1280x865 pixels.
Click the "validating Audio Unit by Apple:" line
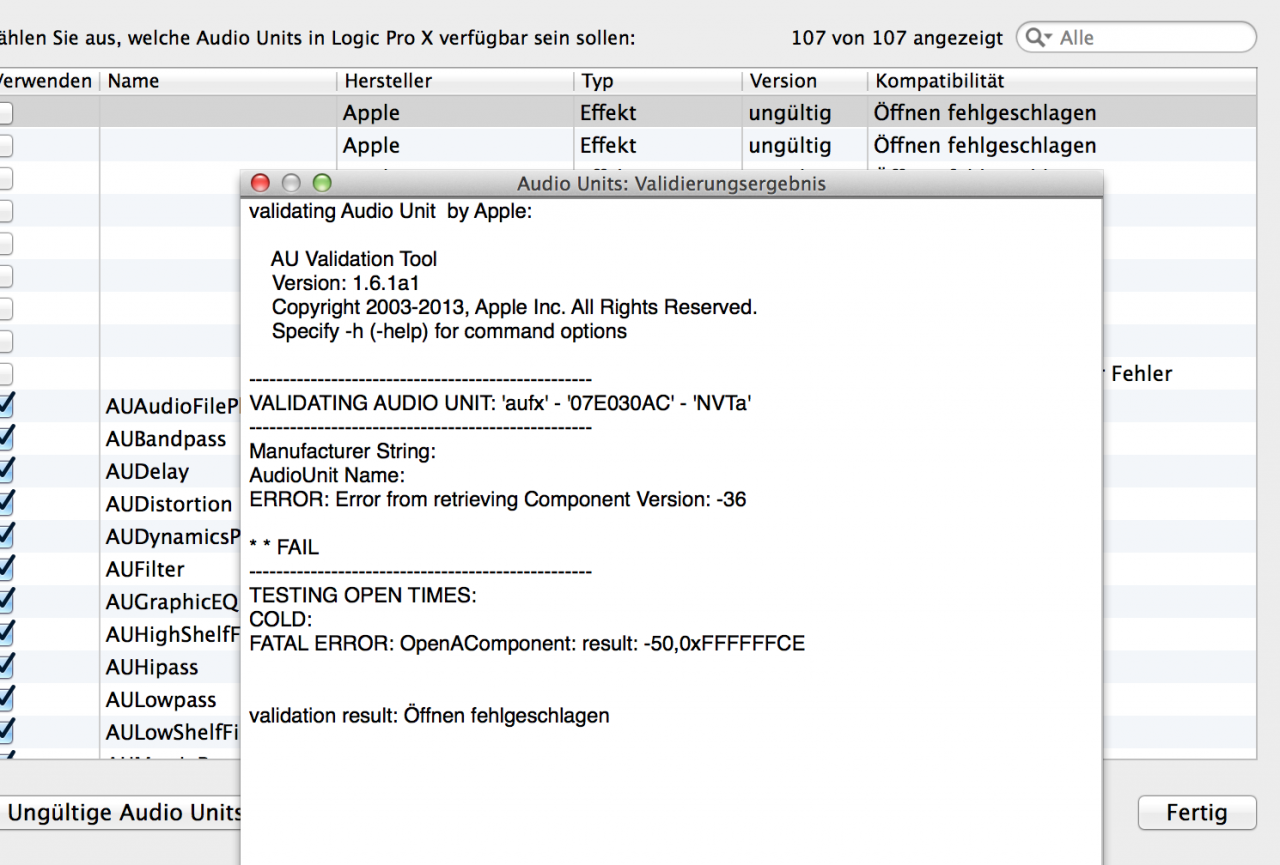(391, 211)
